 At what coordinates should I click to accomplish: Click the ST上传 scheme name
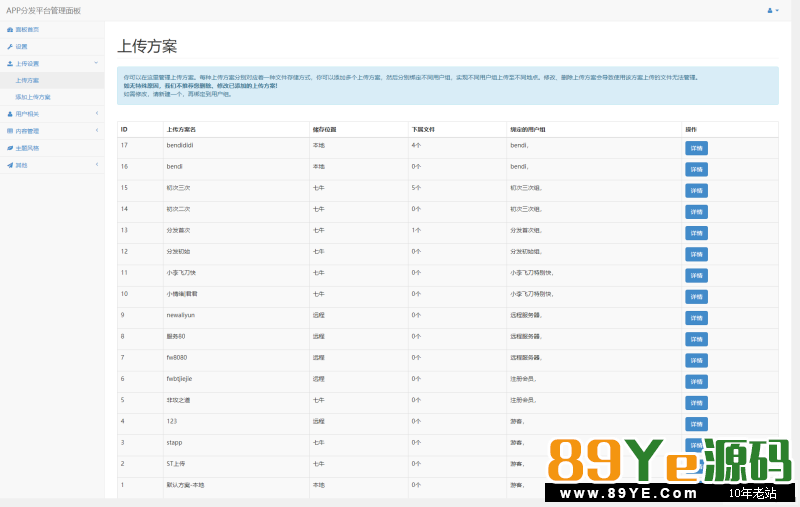coord(176,464)
